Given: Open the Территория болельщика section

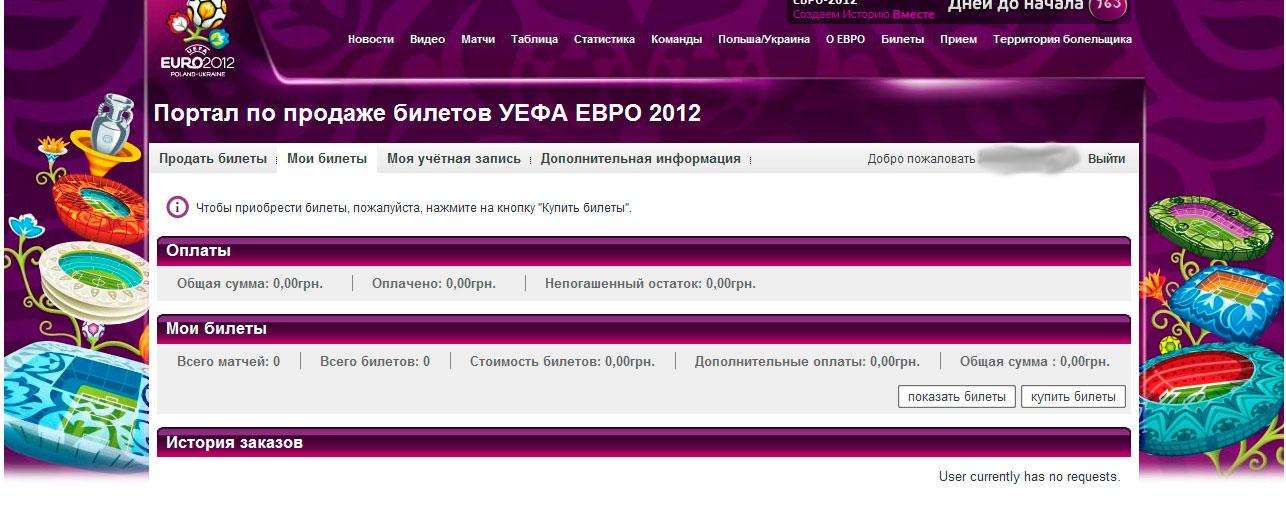Looking at the screenshot, I should 1062,40.
